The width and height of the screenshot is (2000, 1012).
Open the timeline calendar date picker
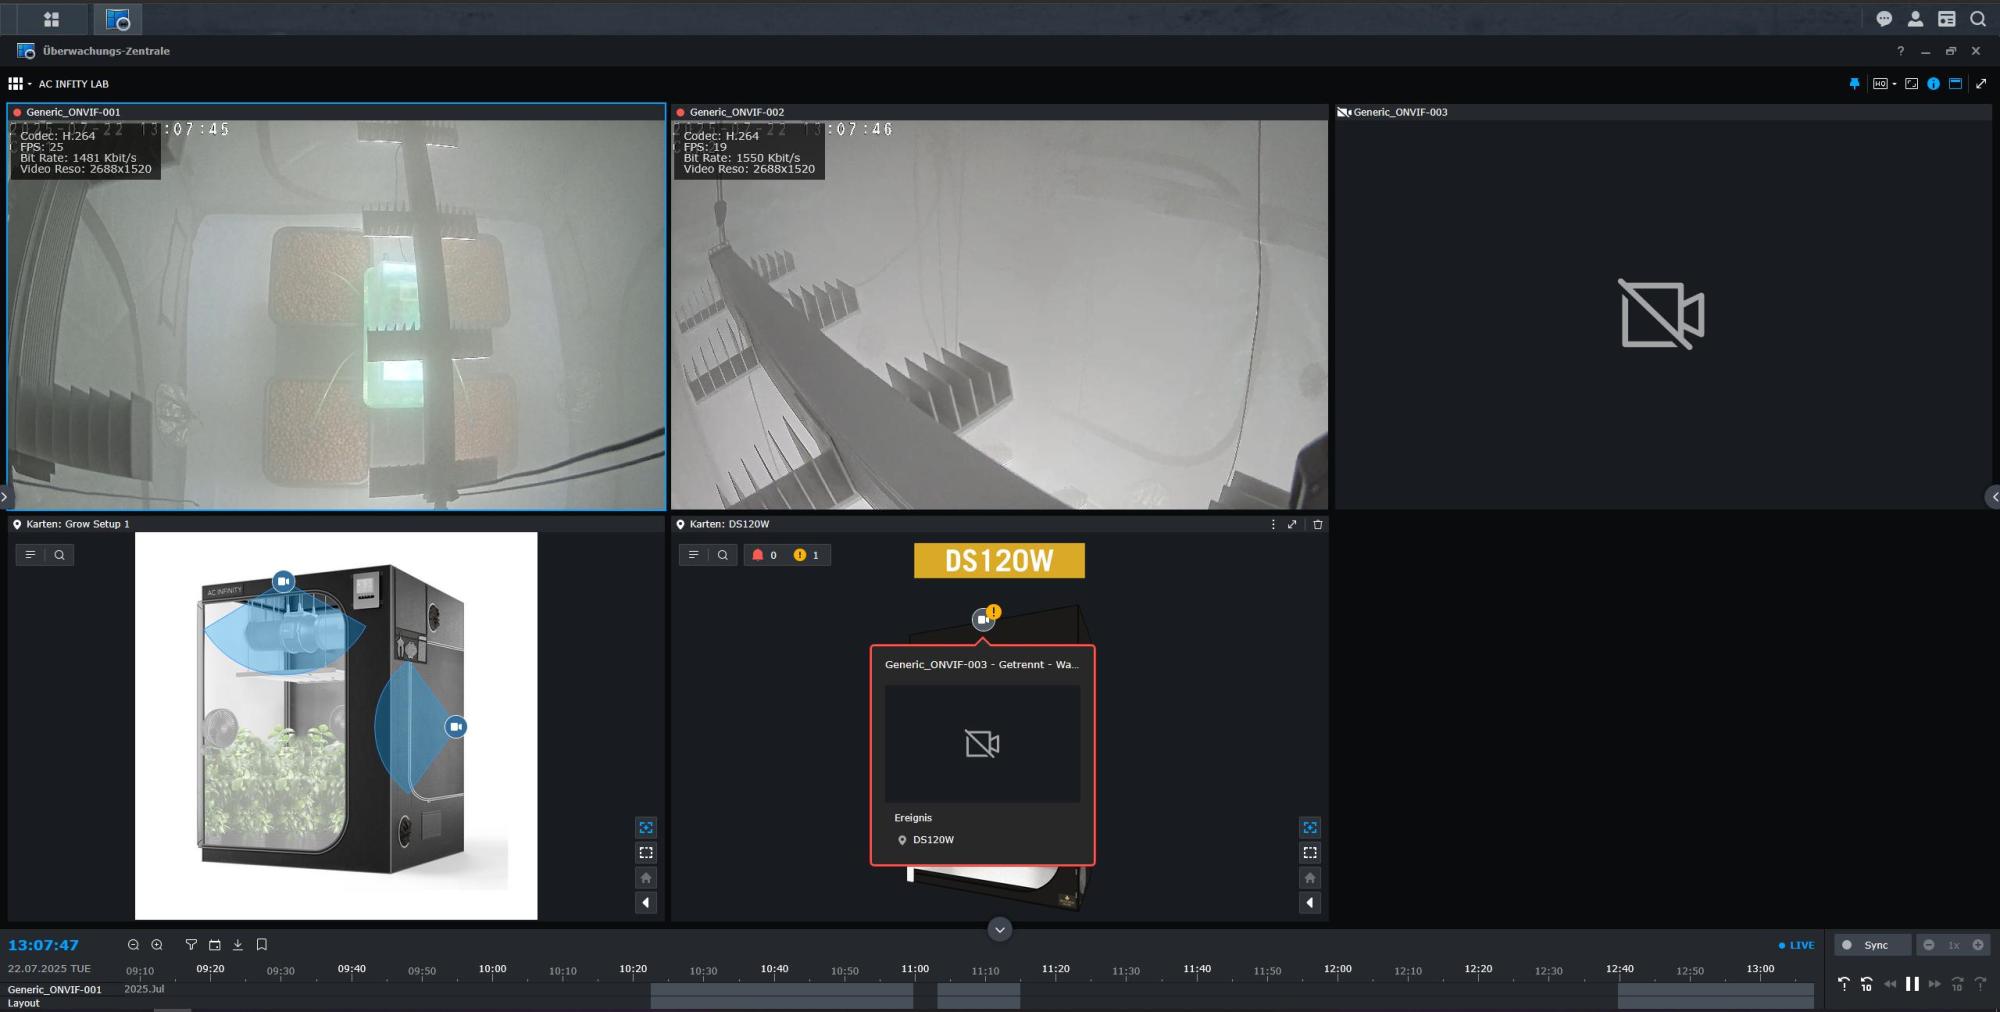coord(214,945)
